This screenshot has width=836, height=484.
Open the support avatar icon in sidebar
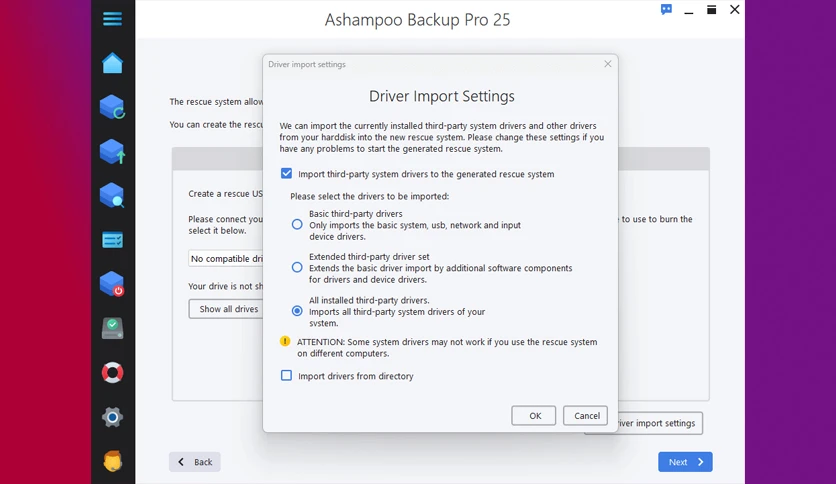point(112,461)
